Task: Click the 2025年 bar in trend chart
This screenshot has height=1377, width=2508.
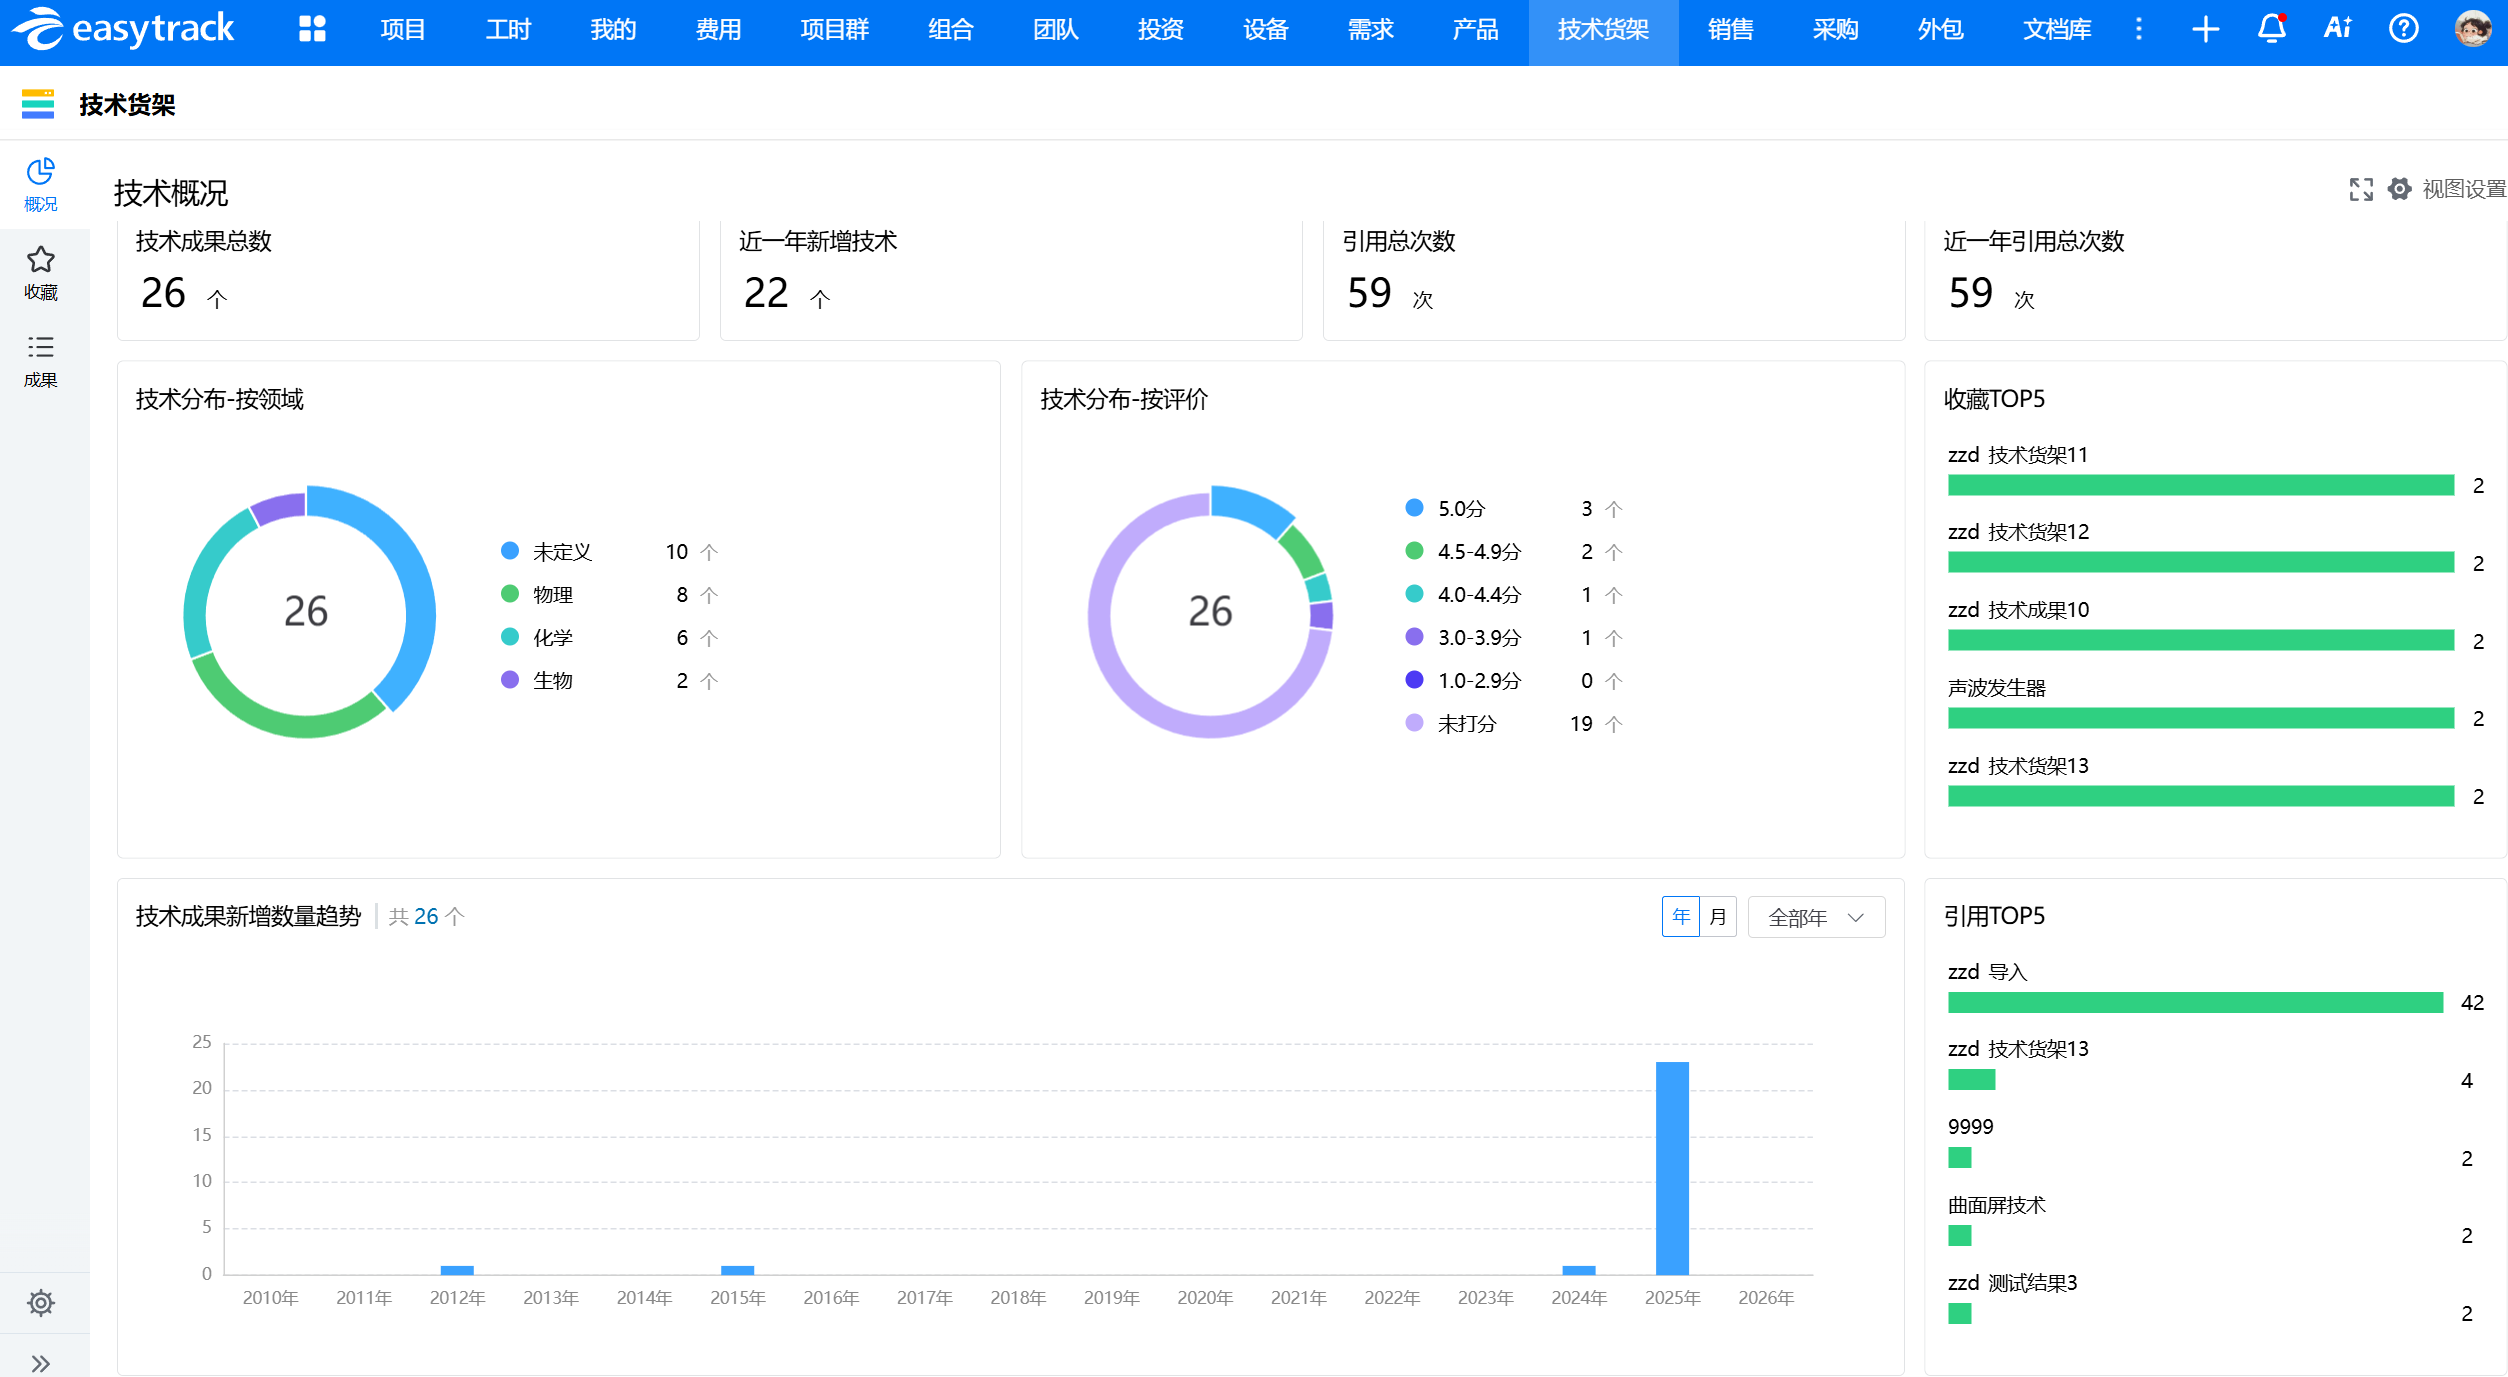Action: [x=1672, y=1168]
